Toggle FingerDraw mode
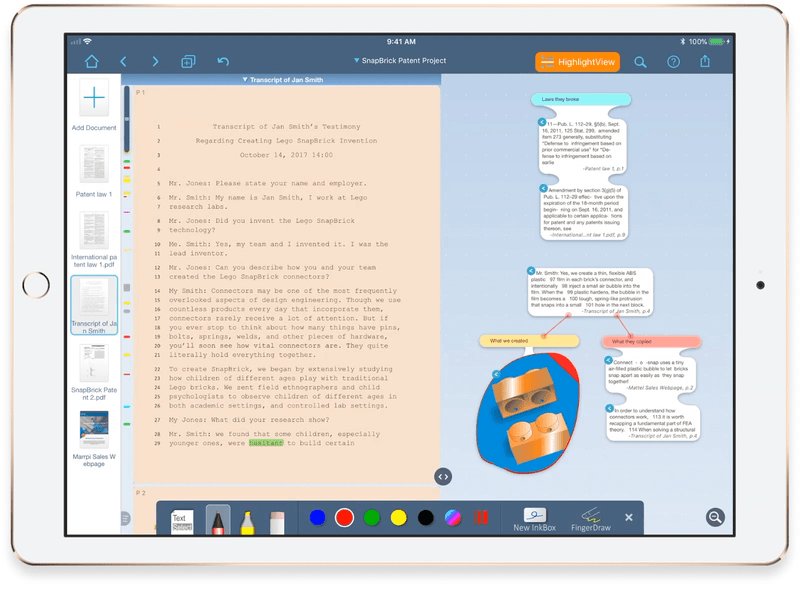Image resolution: width=800 pixels, height=600 pixels. (x=591, y=520)
